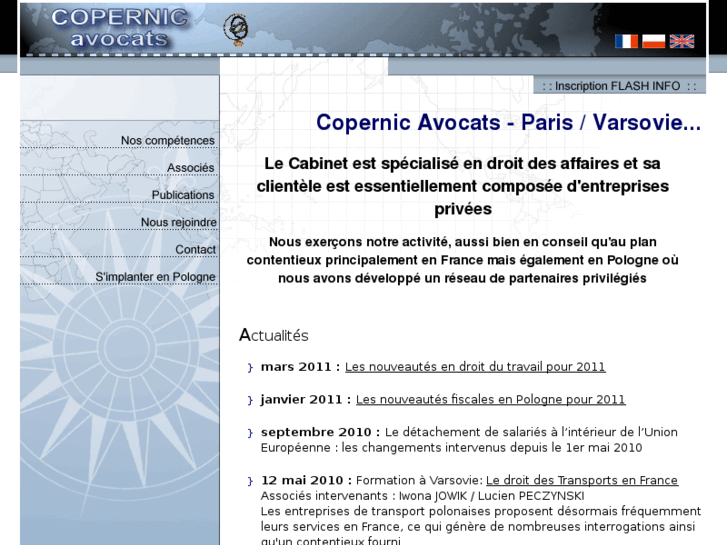Open the Nos compétences menu item
Viewport: 727px width, 545px height.
click(x=167, y=140)
